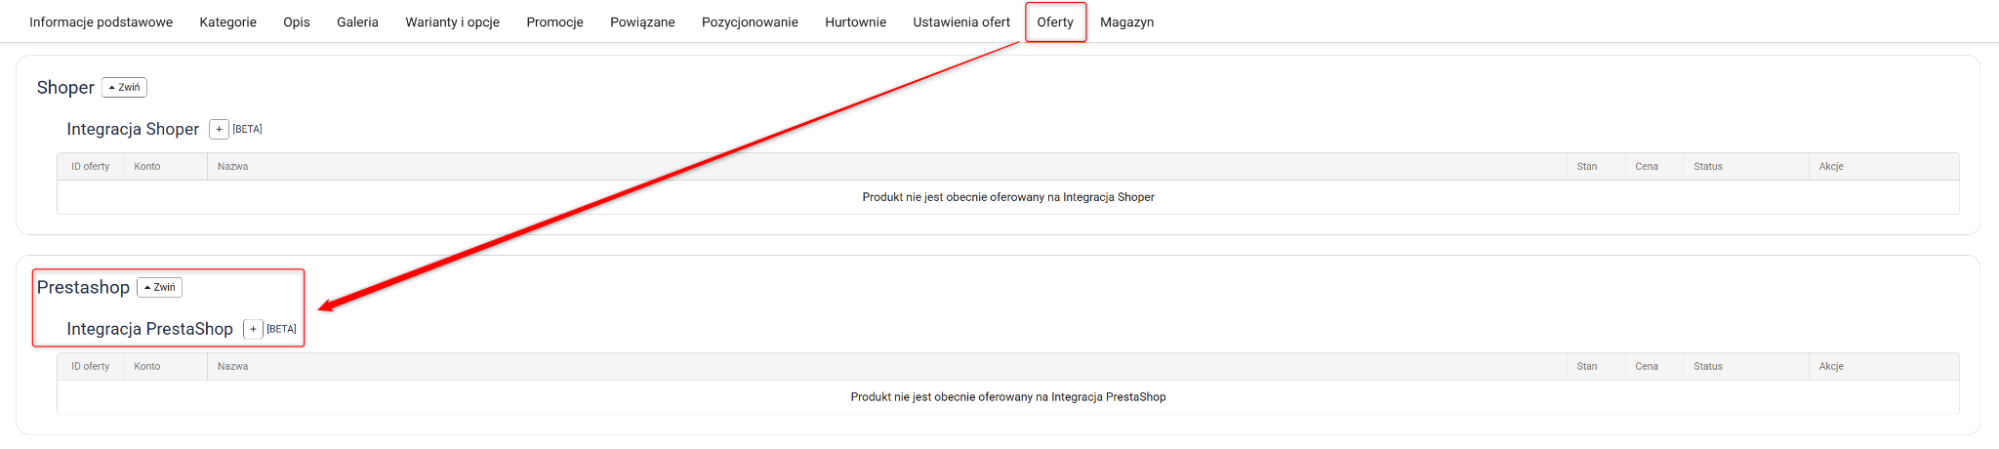1999x449 pixels.
Task: Click the Status column header in PrestaShop table
Action: point(1708,366)
